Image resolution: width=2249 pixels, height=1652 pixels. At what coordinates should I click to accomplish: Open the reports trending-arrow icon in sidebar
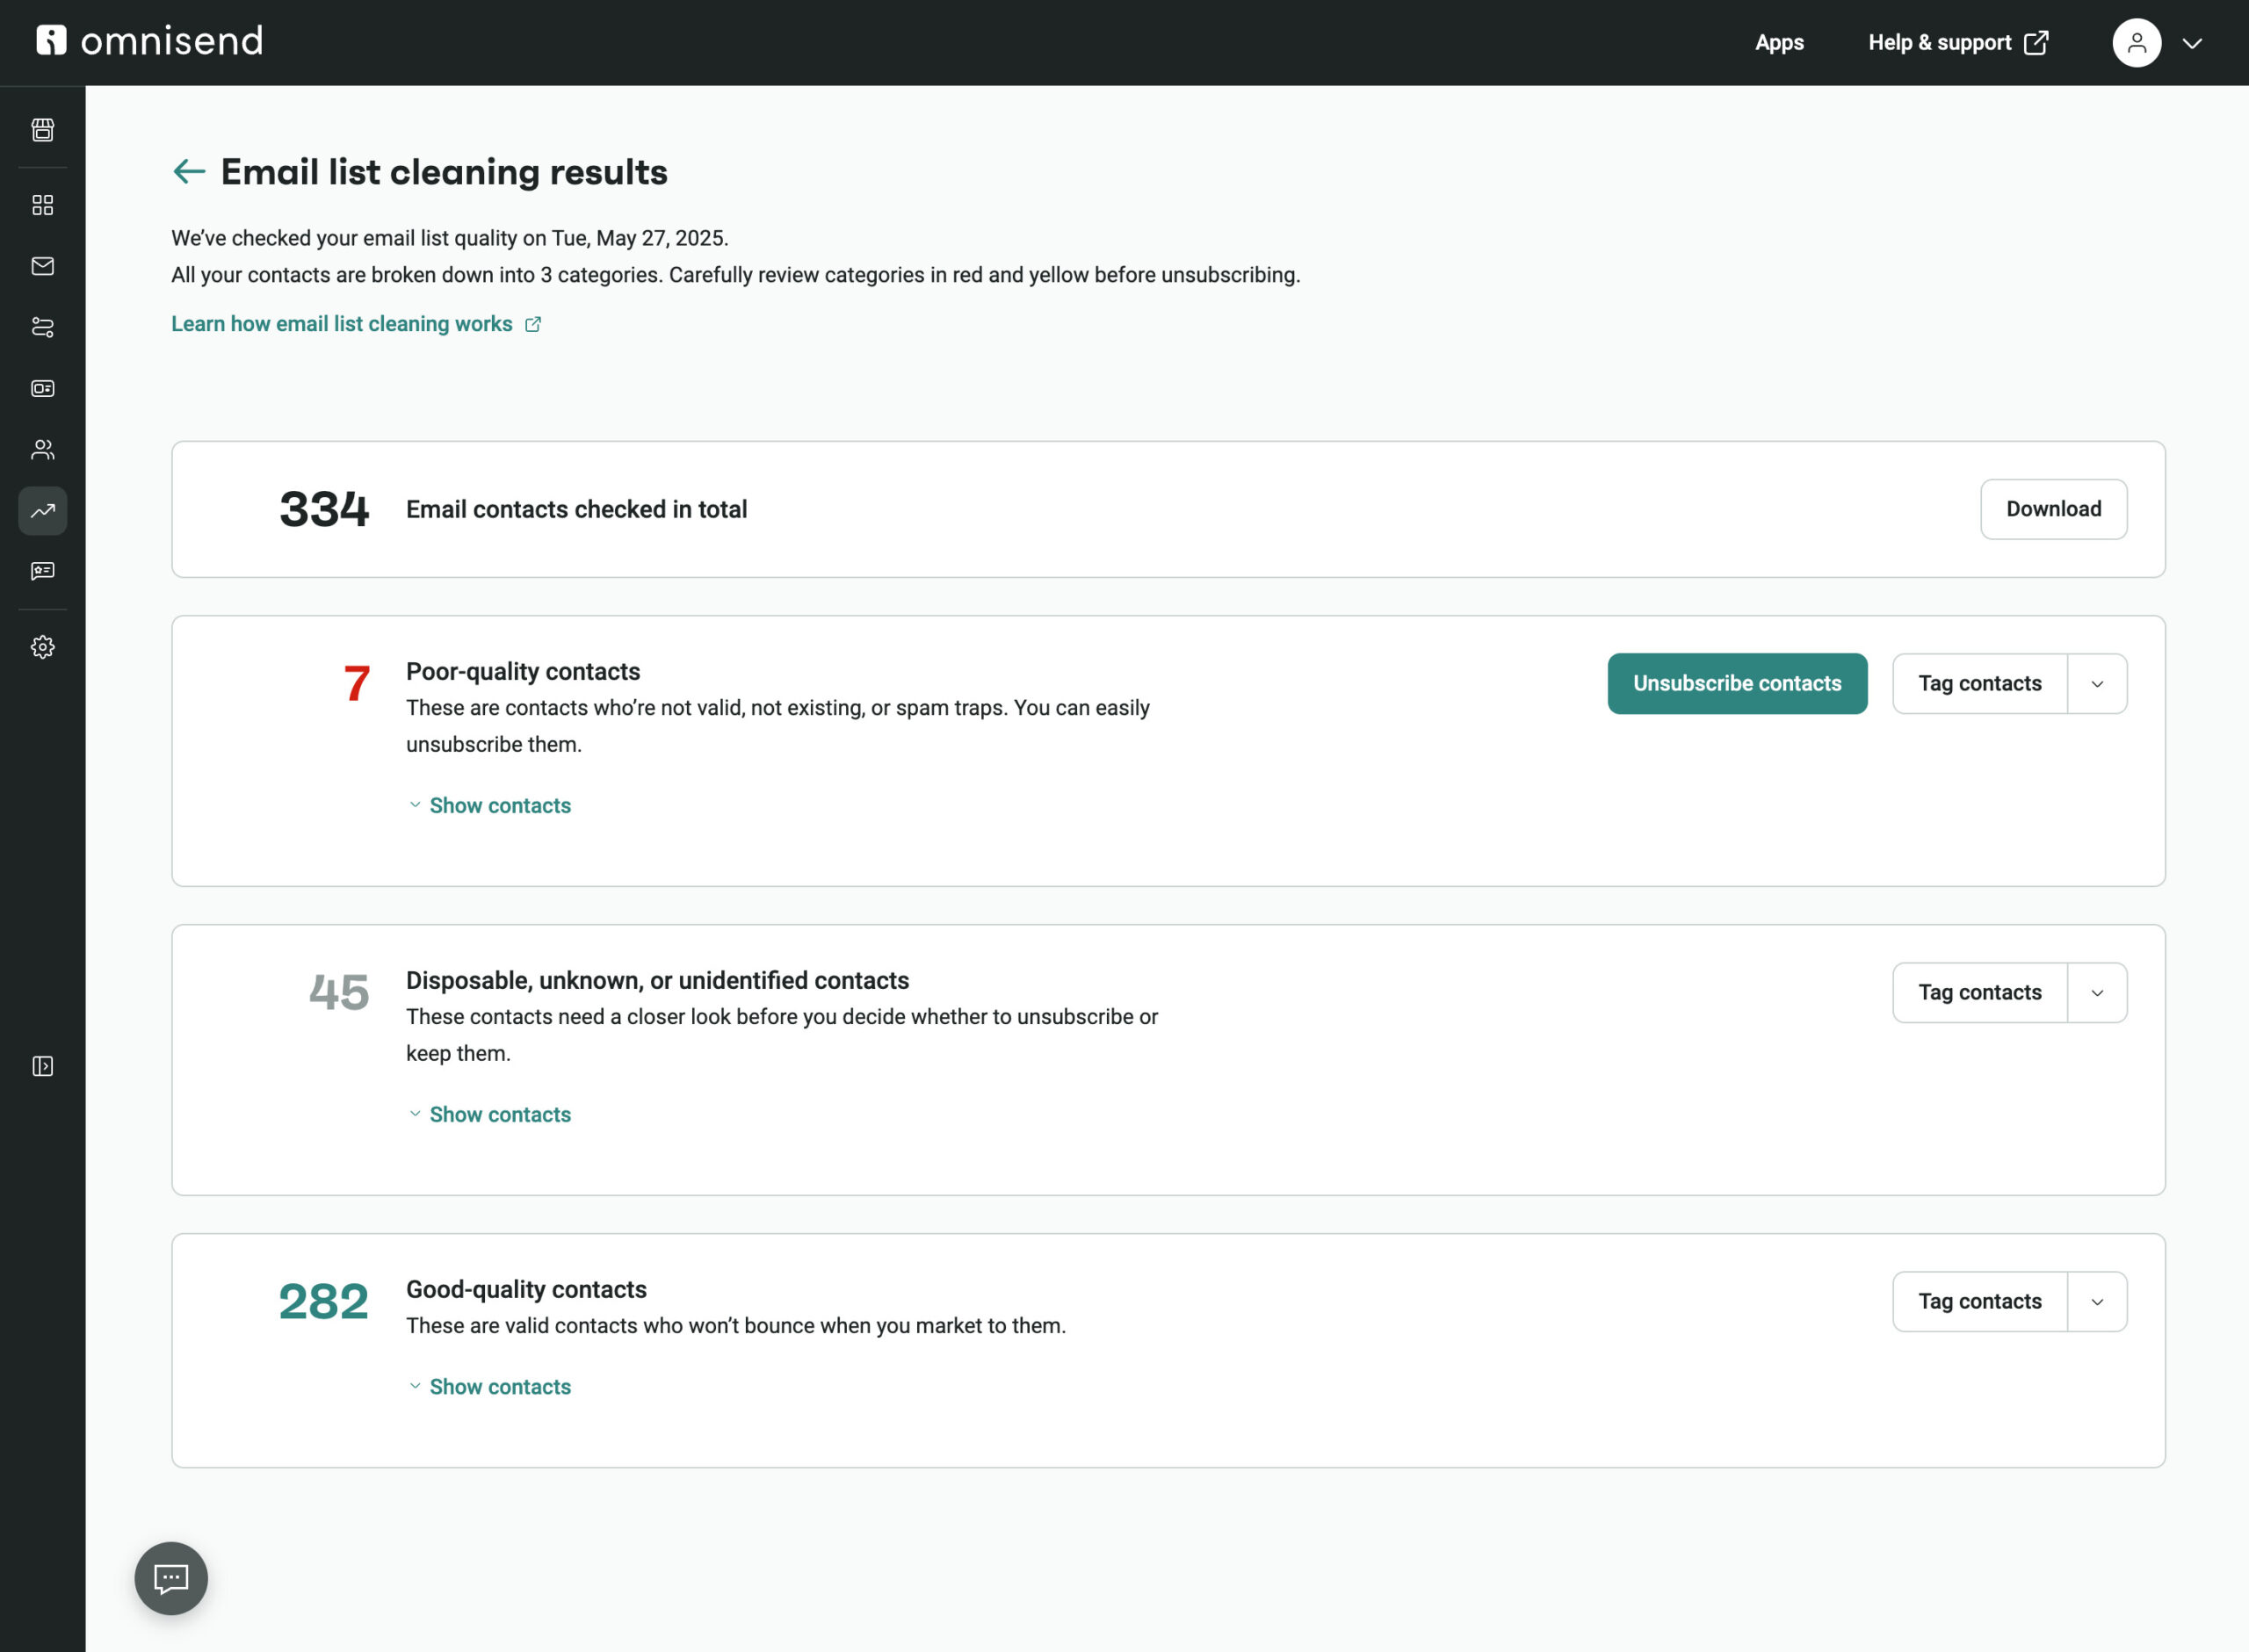click(x=43, y=511)
